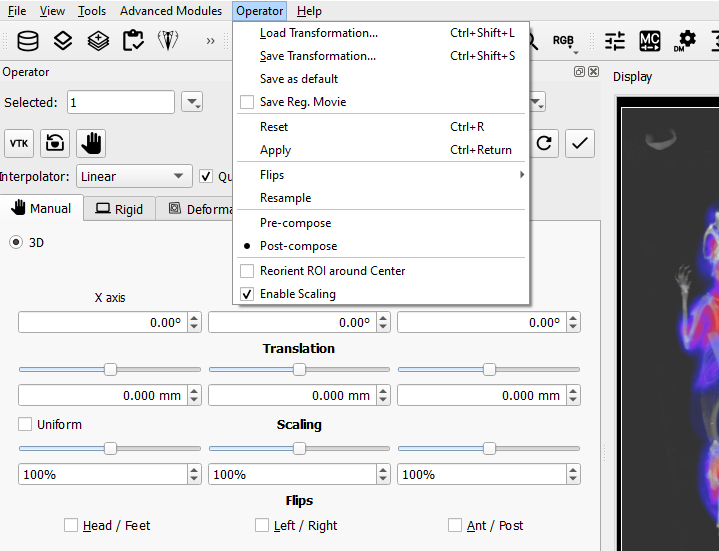Click the checkmark apply button
719x551 pixels.
pos(580,143)
